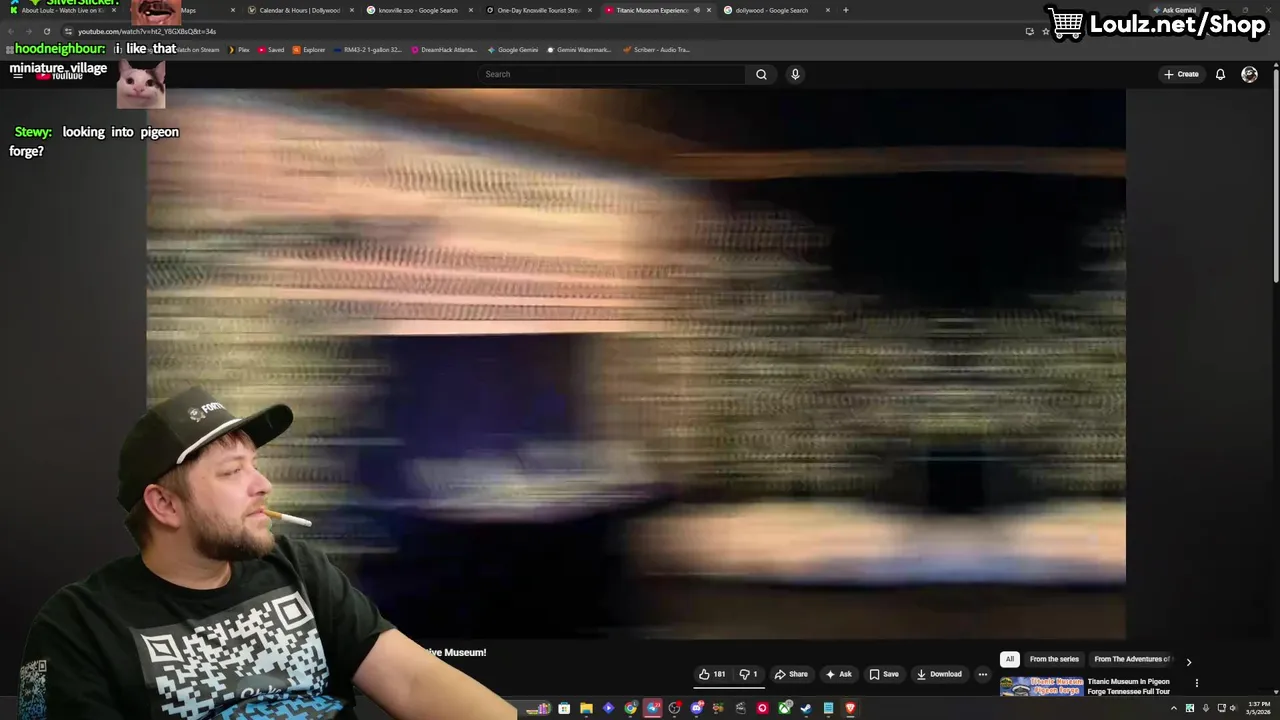Open Google Gemini bookmark
This screenshot has width=1280, height=720.
(514, 49)
